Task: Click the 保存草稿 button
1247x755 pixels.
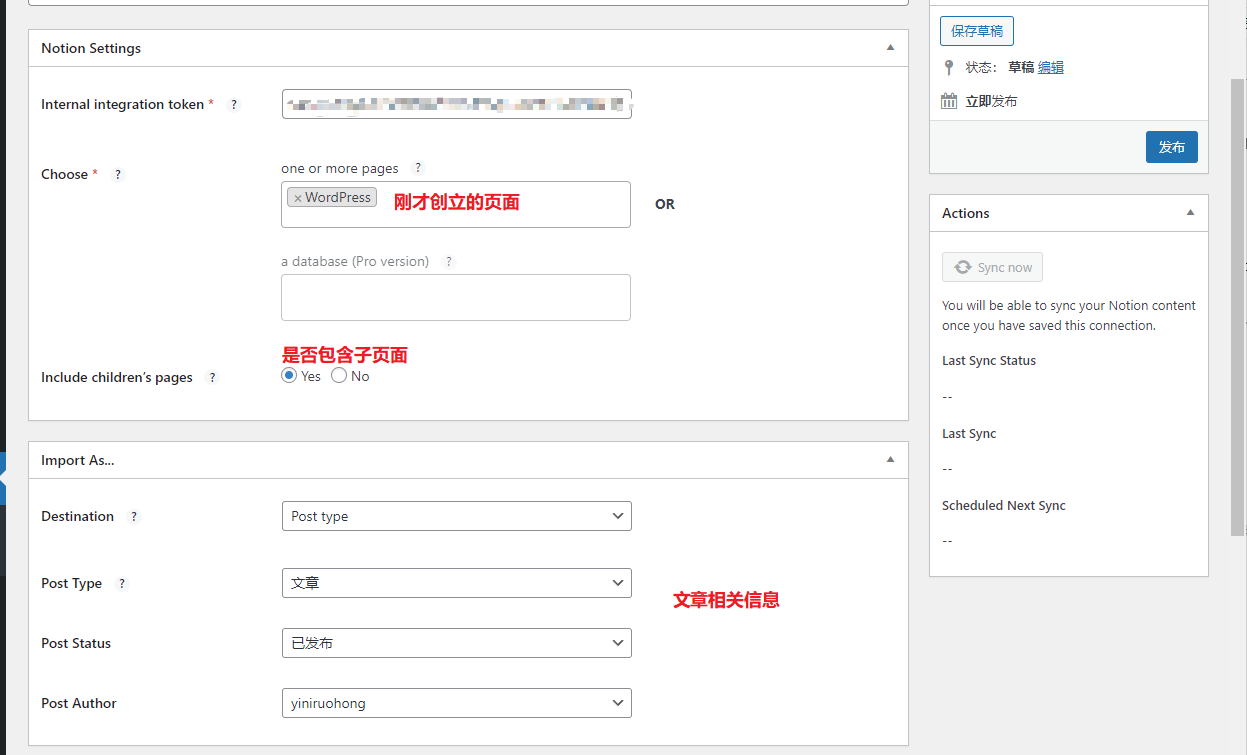Action: 977,31
